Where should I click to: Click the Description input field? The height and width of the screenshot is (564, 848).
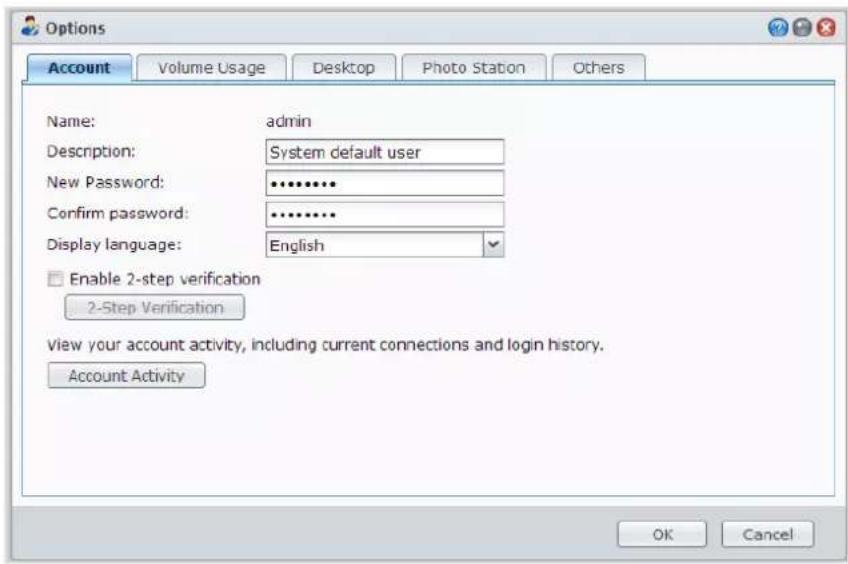385,152
